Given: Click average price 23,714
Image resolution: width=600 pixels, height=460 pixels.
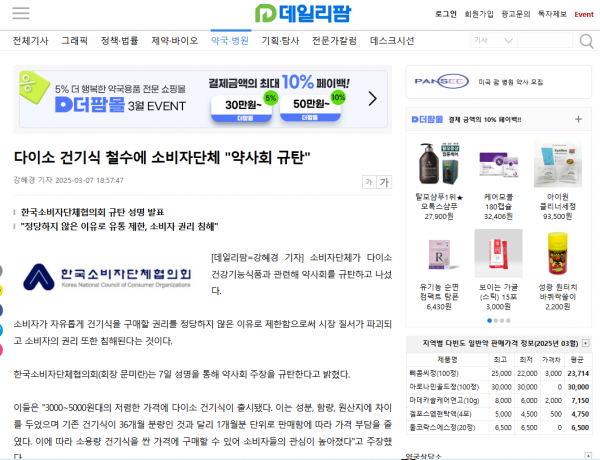Looking at the screenshot, I should tap(578, 373).
